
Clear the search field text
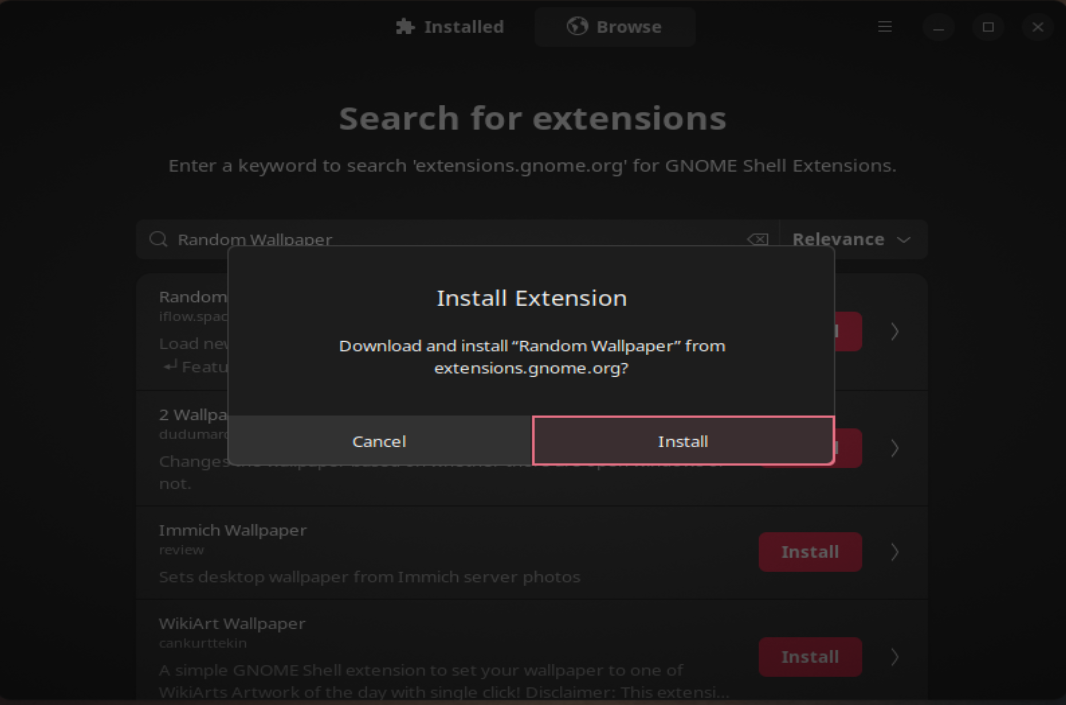(x=757, y=239)
